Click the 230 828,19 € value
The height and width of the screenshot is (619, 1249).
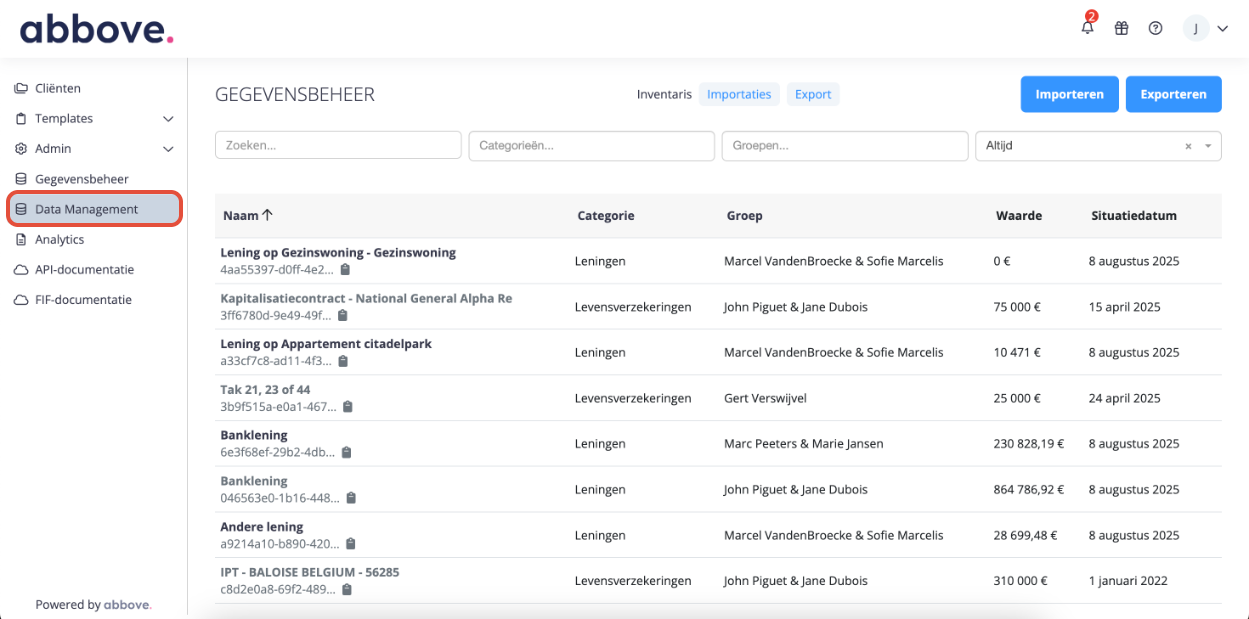point(1029,444)
